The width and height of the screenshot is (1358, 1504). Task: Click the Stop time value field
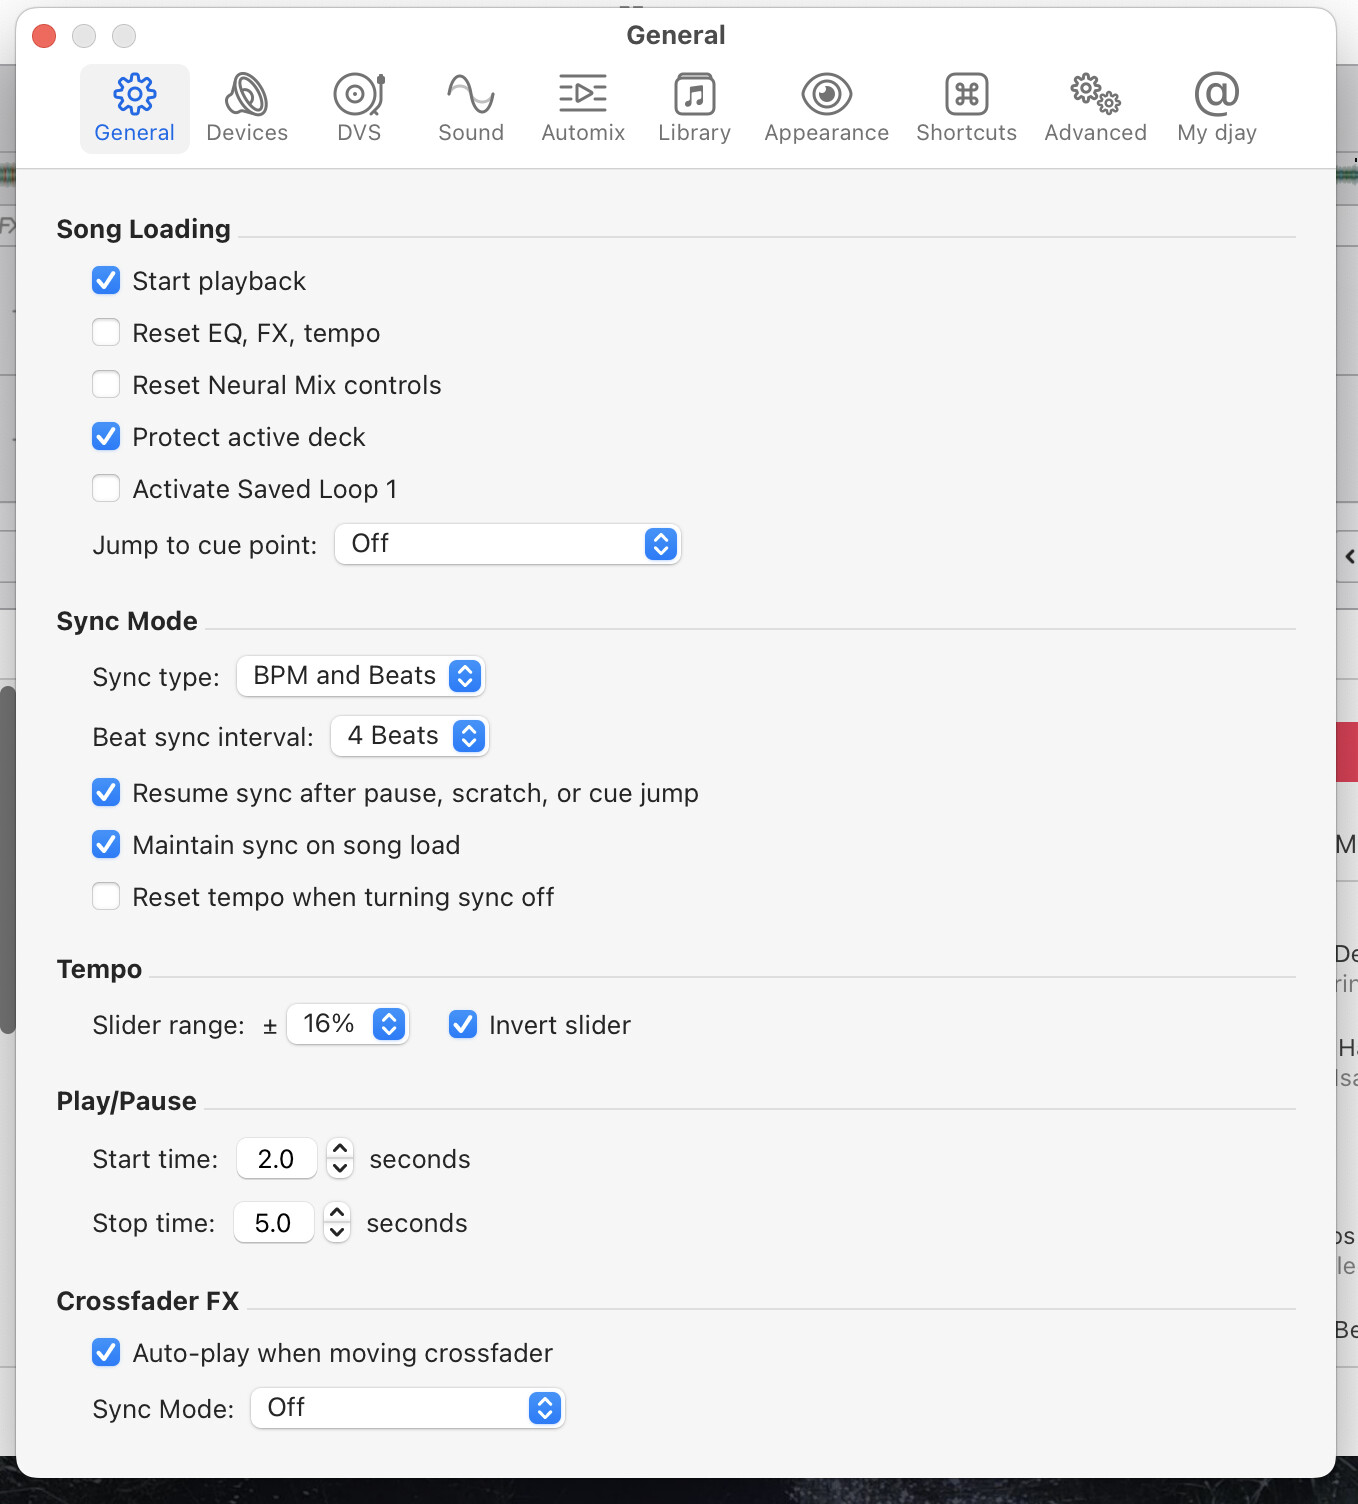[274, 1222]
